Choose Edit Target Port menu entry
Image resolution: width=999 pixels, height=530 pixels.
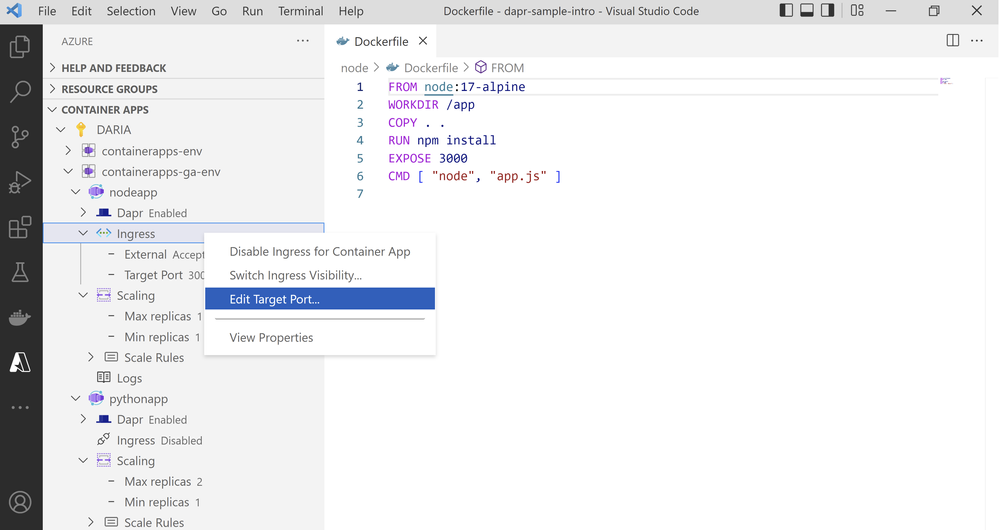(320, 299)
